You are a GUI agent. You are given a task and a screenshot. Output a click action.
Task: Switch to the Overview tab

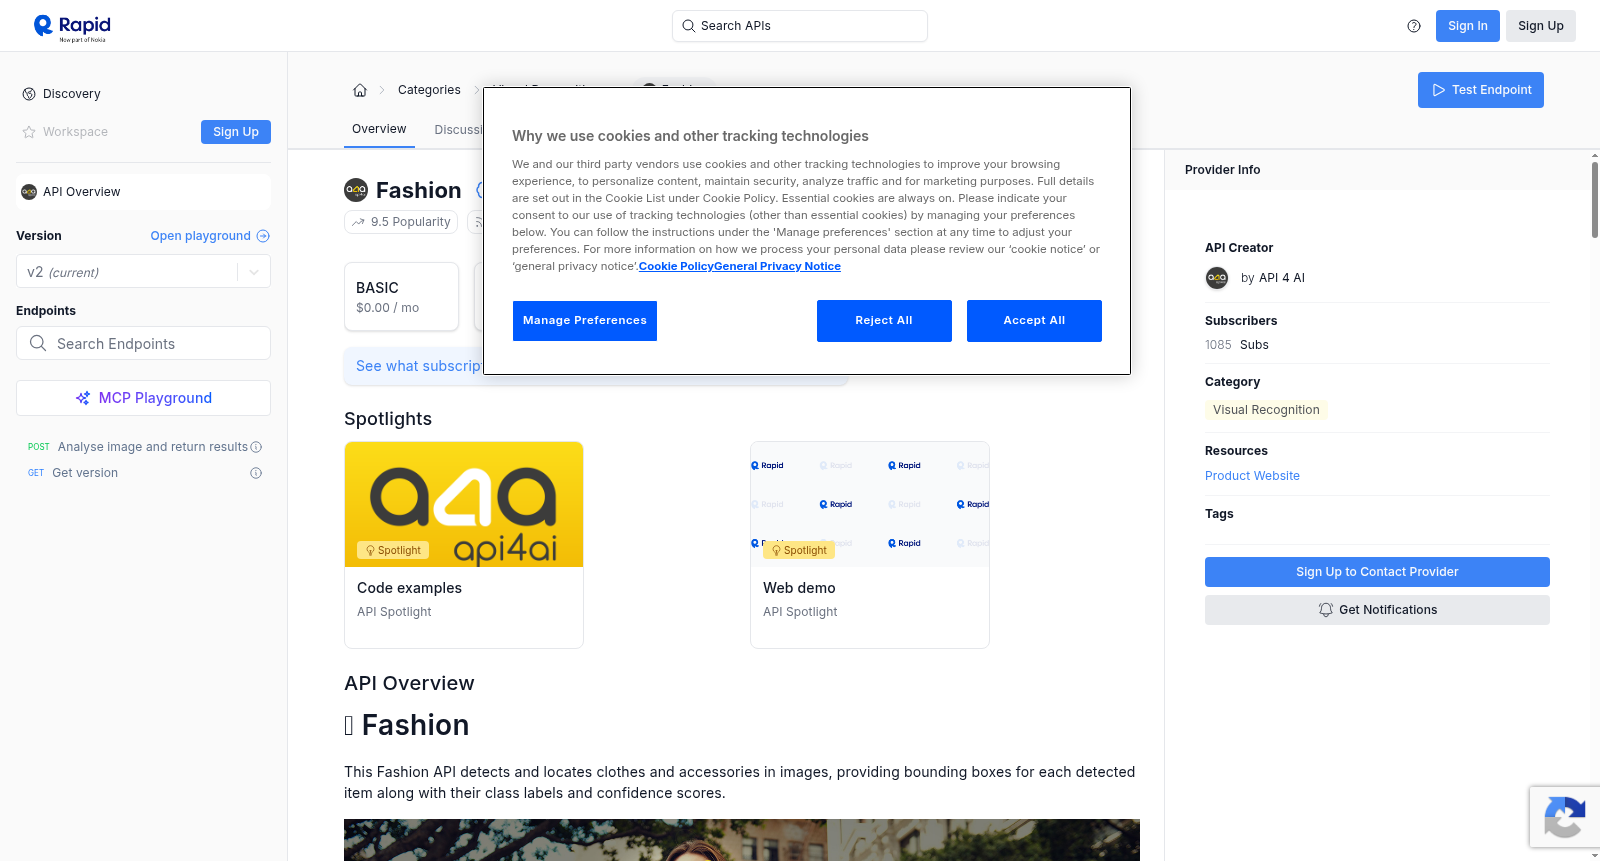(379, 129)
